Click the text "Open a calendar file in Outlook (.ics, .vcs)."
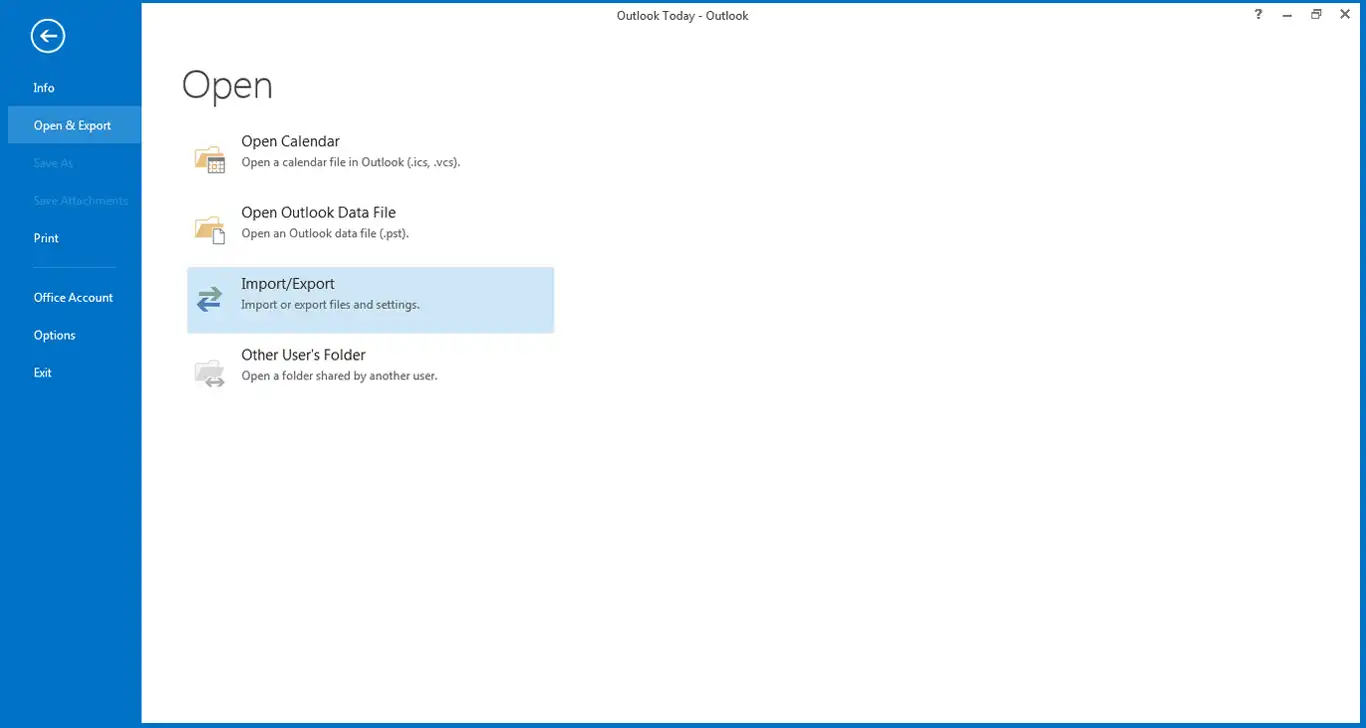 (x=351, y=162)
